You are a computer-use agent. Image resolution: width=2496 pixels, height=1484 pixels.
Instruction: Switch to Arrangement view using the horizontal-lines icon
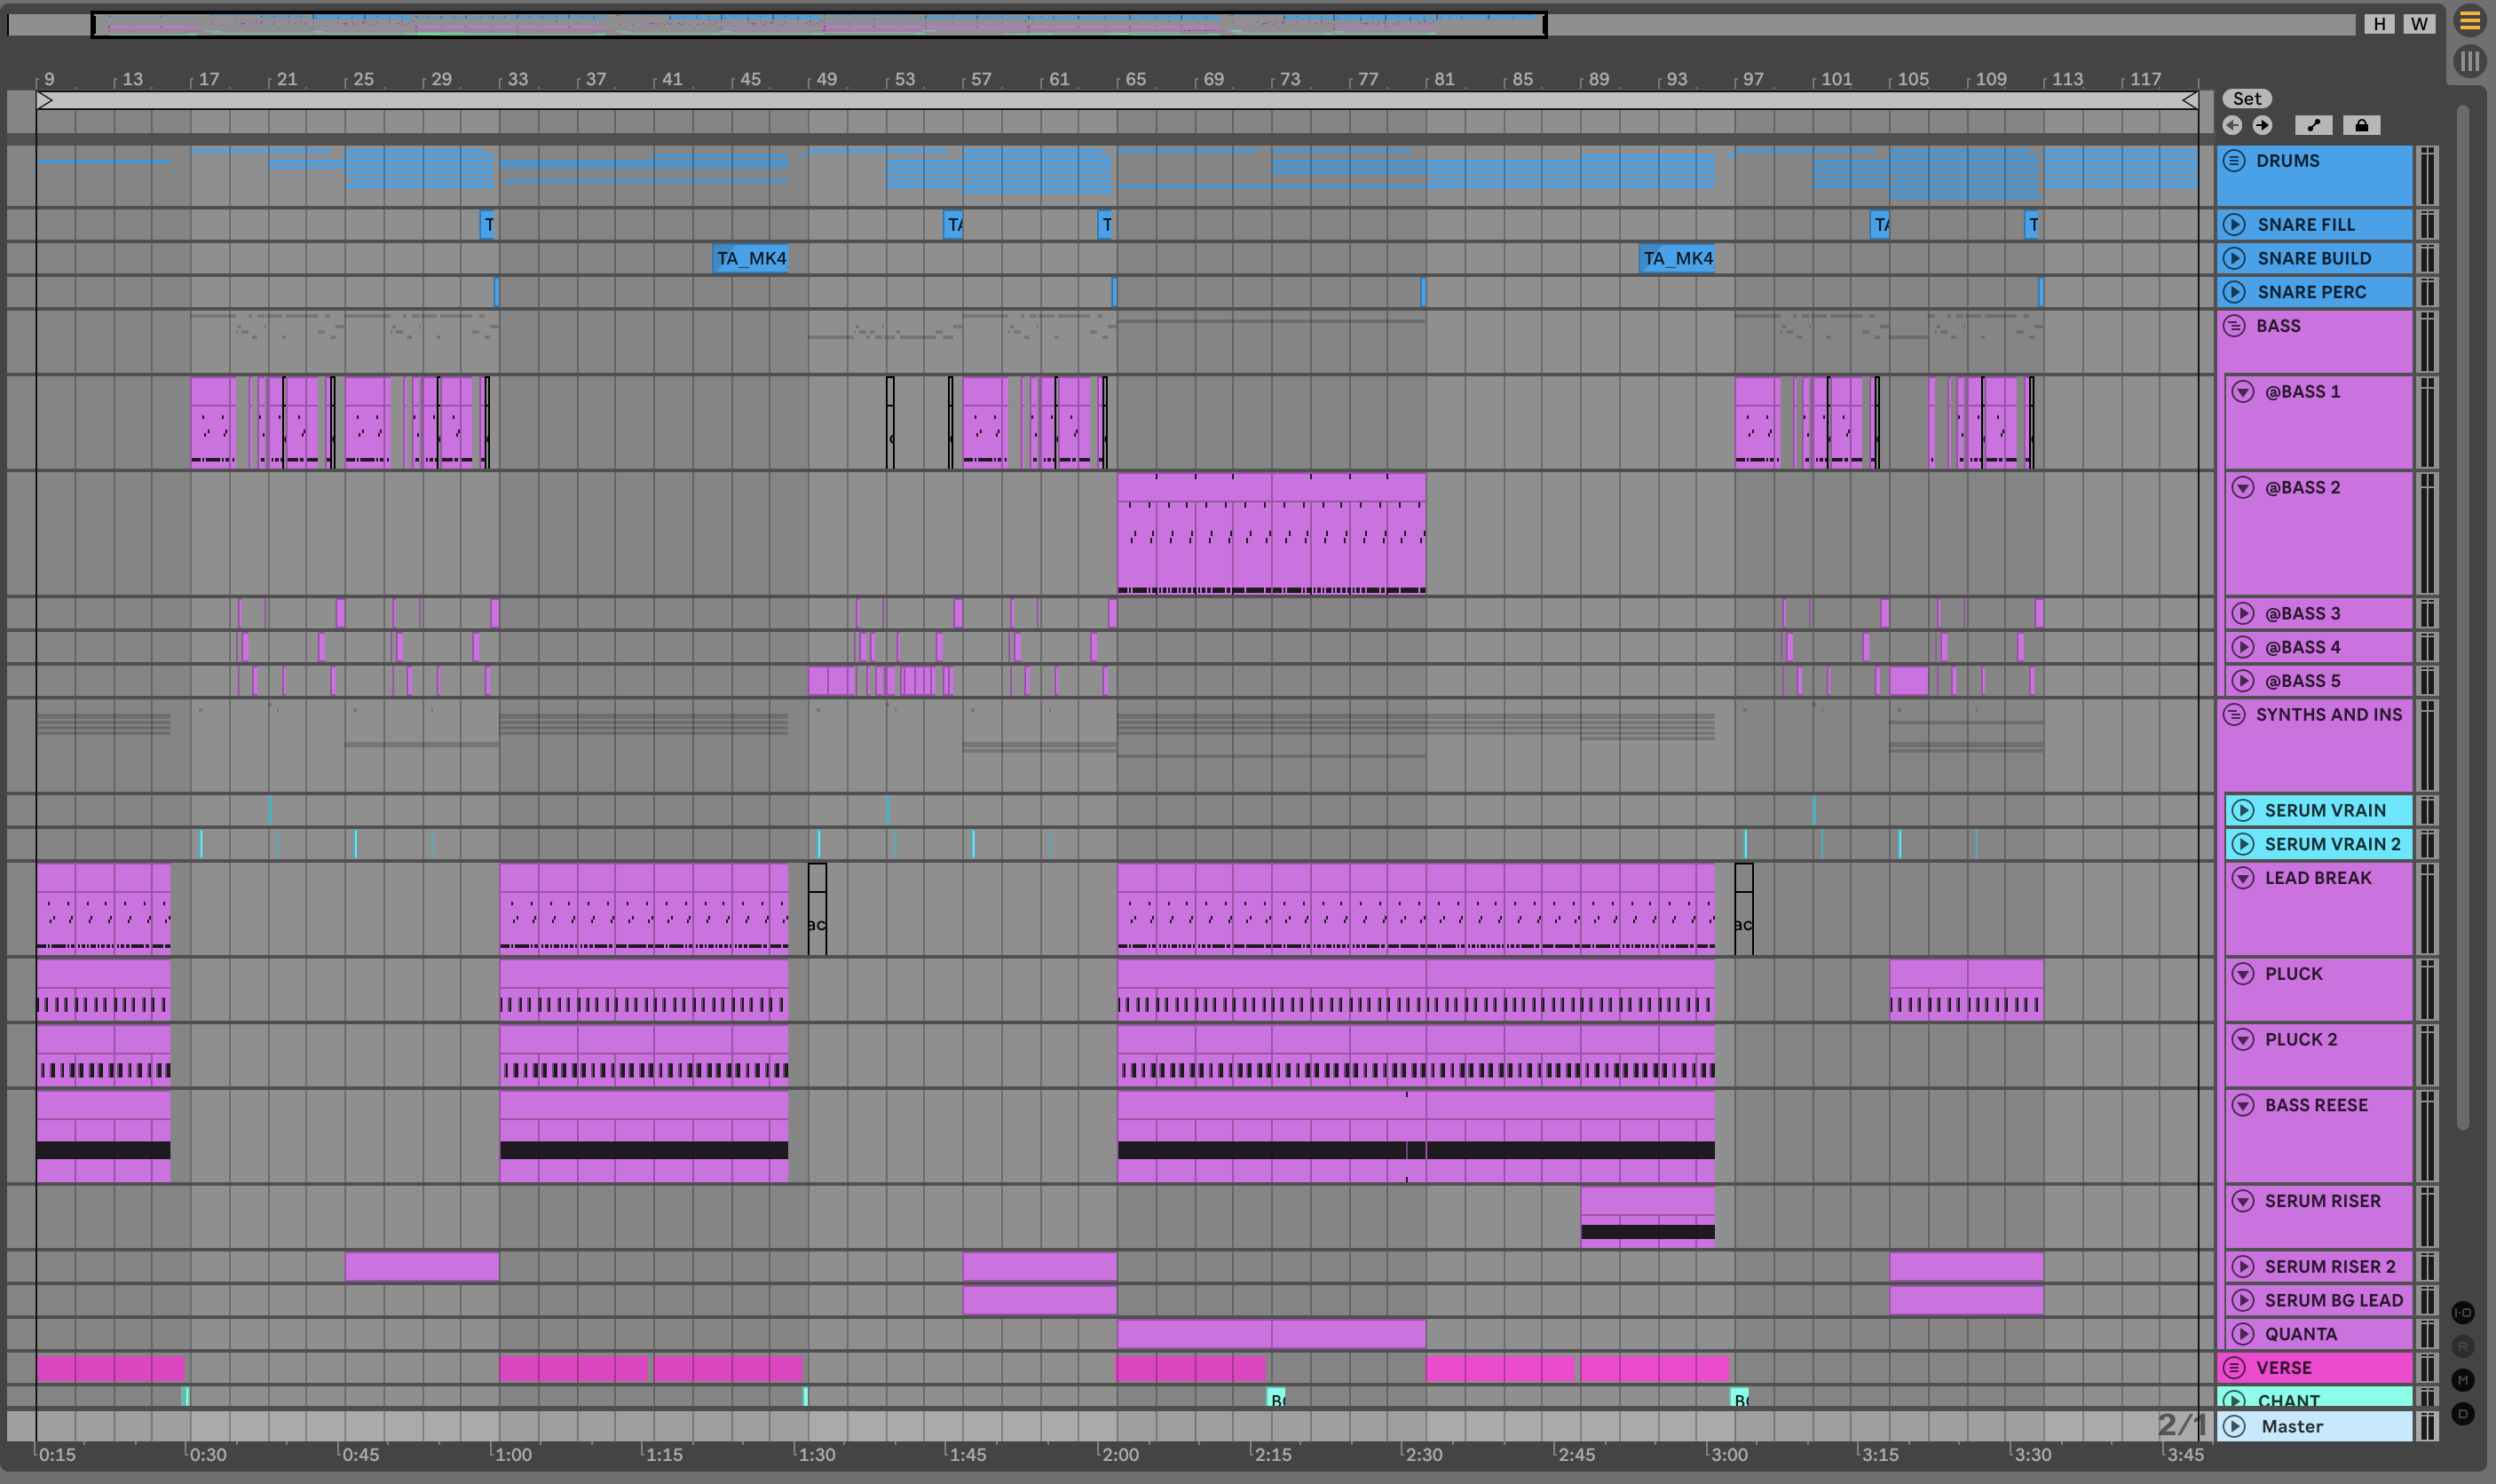pyautogui.click(x=2469, y=21)
